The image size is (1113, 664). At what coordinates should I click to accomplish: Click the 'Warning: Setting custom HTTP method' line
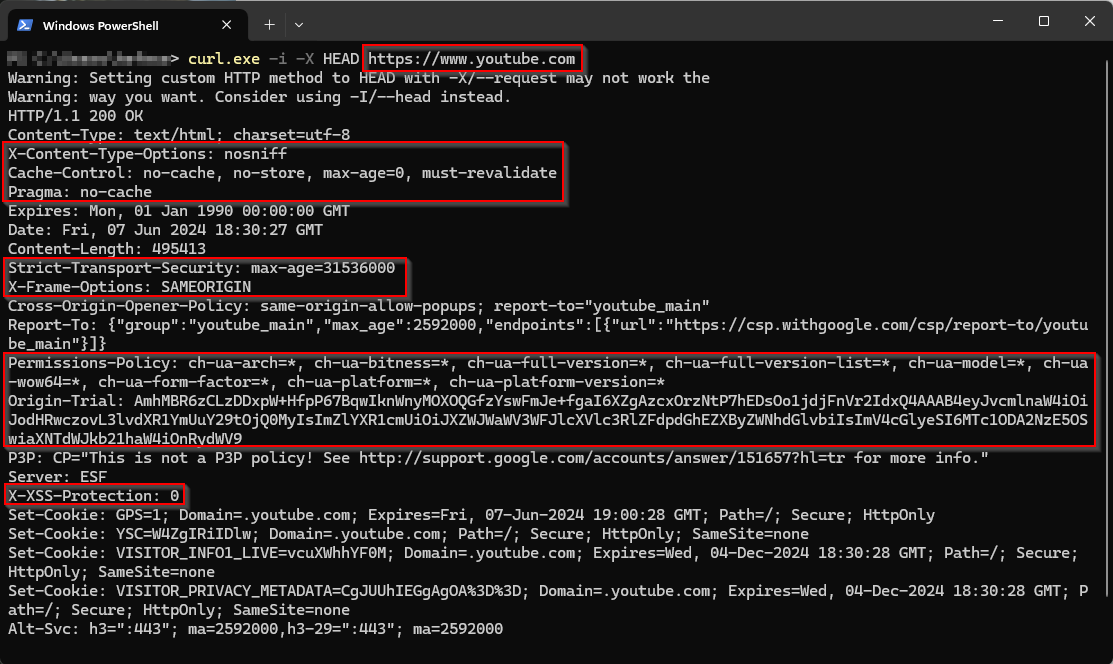(x=358, y=78)
